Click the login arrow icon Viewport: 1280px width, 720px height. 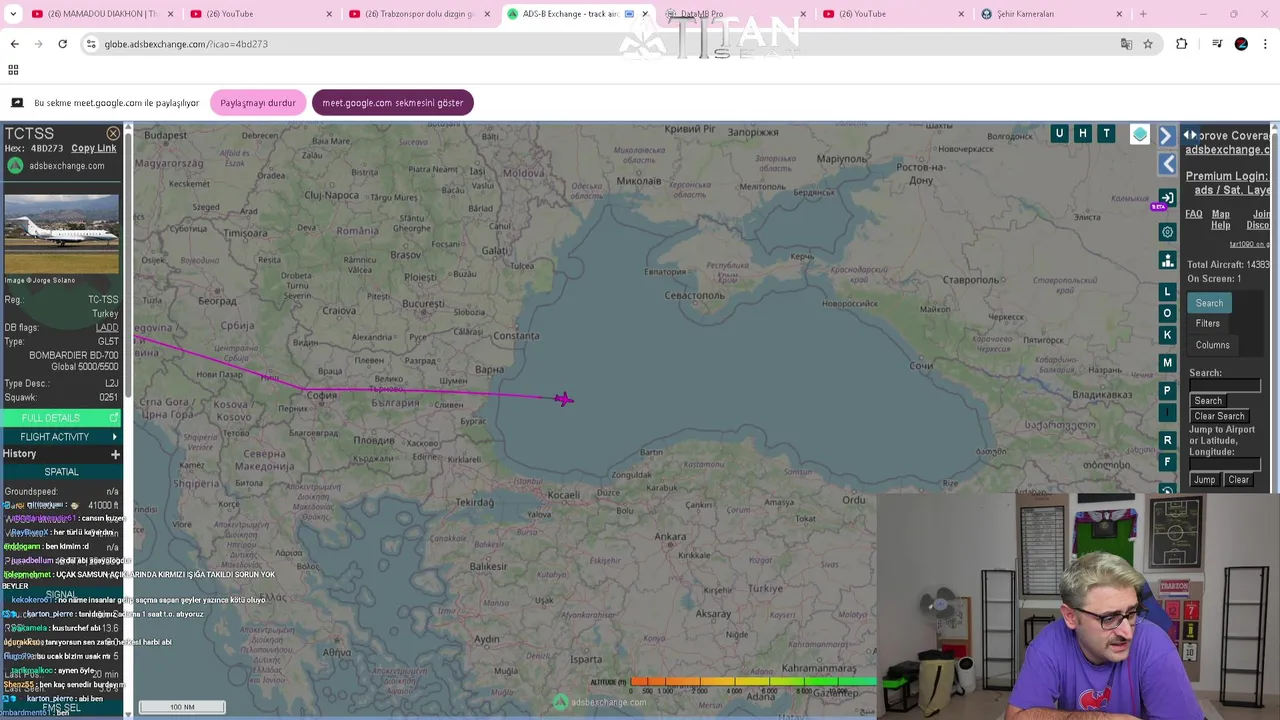[x=1167, y=198]
